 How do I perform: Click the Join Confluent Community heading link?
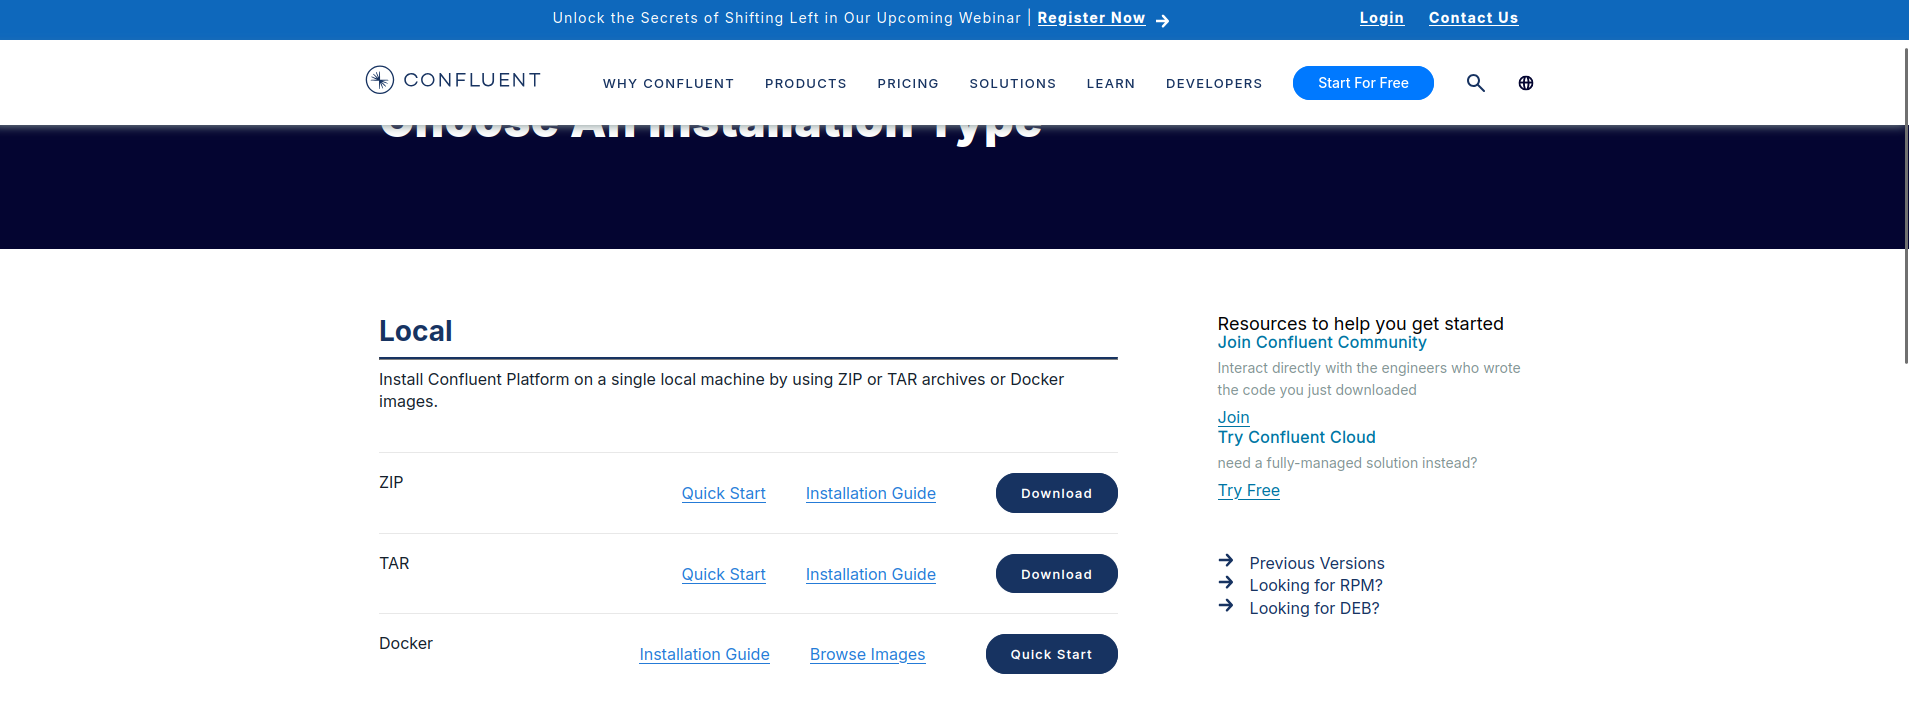1321,343
